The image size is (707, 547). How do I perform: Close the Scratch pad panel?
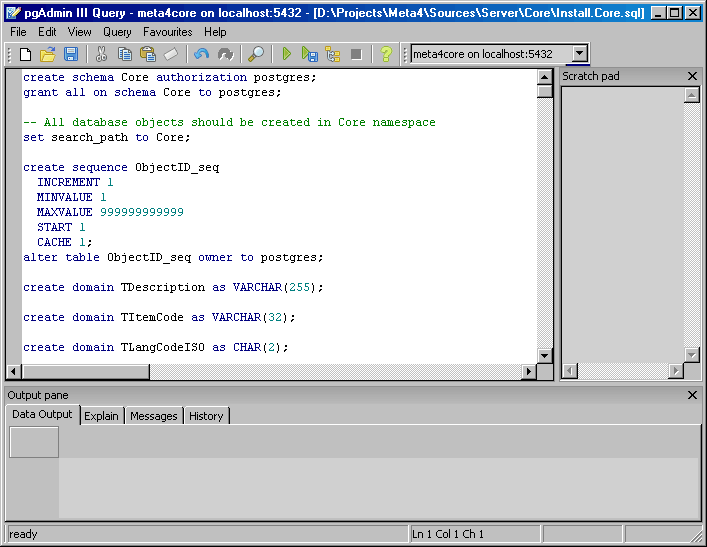(x=693, y=76)
